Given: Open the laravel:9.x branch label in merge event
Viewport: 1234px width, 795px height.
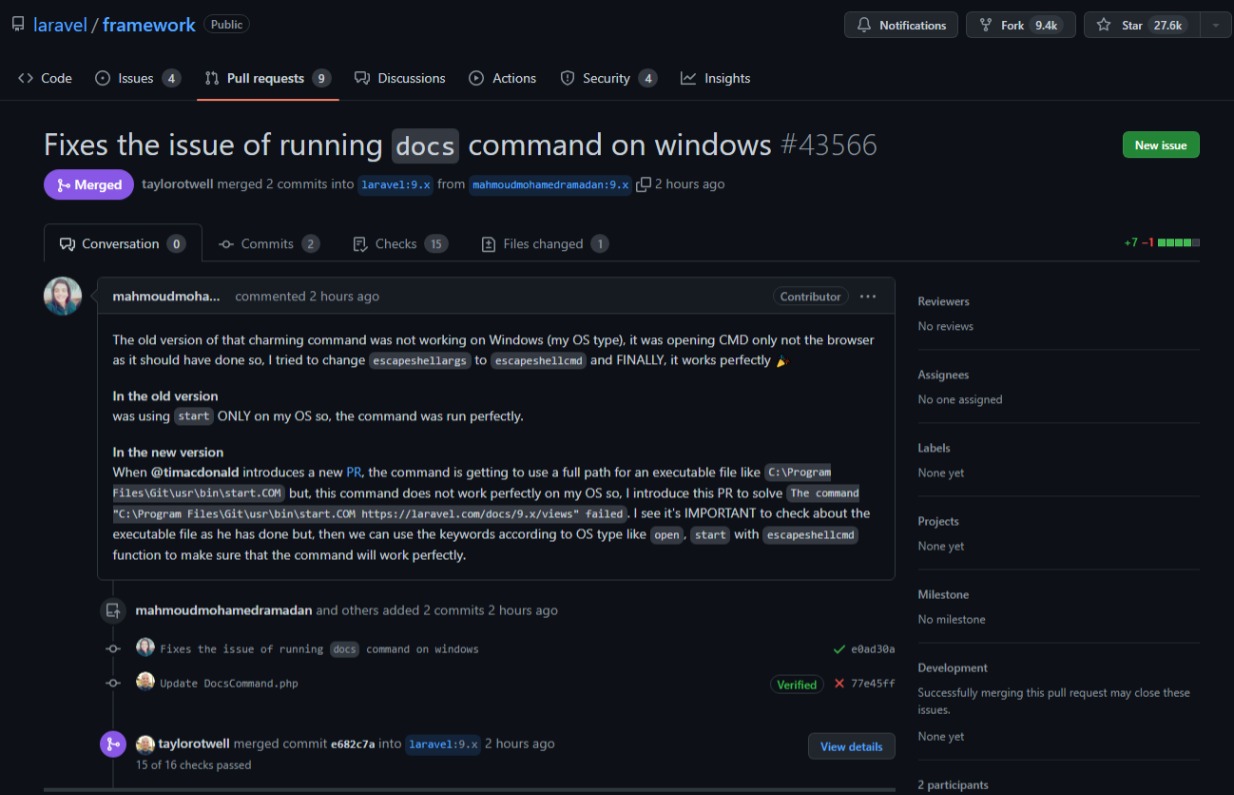Looking at the screenshot, I should pos(443,744).
